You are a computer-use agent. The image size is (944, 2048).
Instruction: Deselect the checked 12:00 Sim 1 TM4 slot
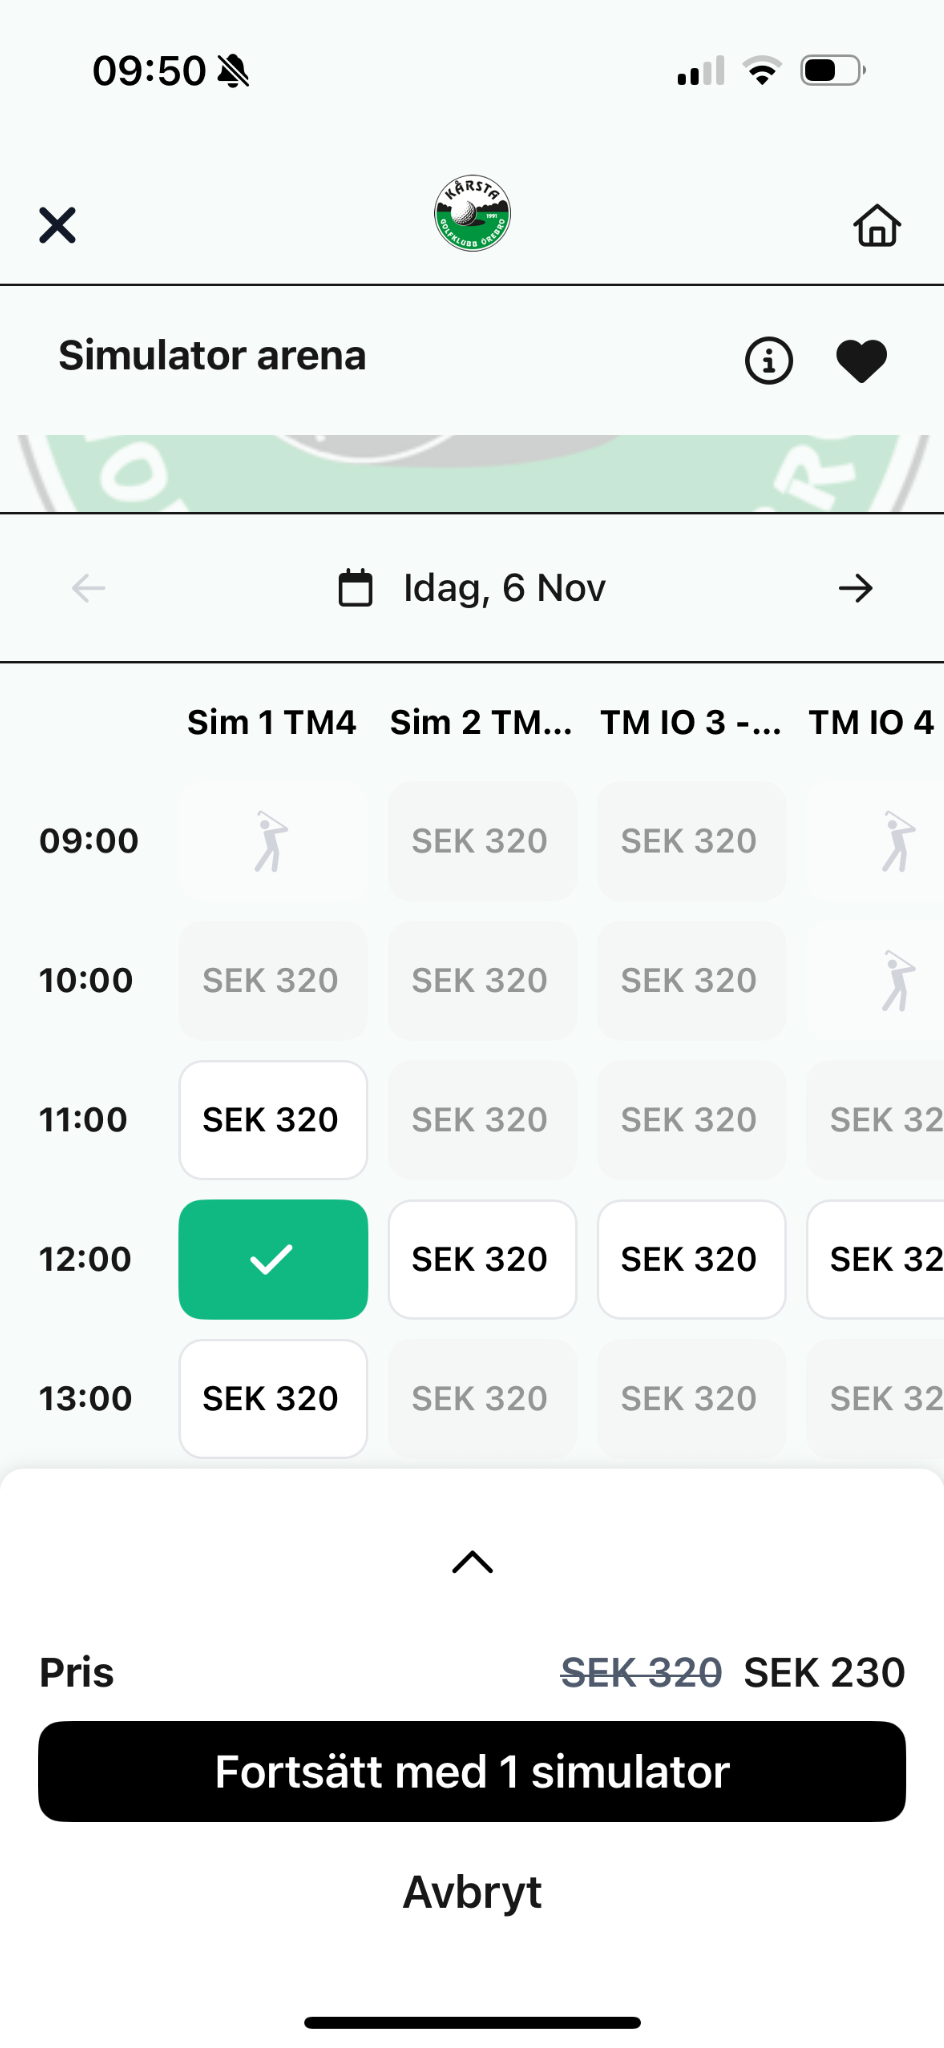pyautogui.click(x=272, y=1259)
